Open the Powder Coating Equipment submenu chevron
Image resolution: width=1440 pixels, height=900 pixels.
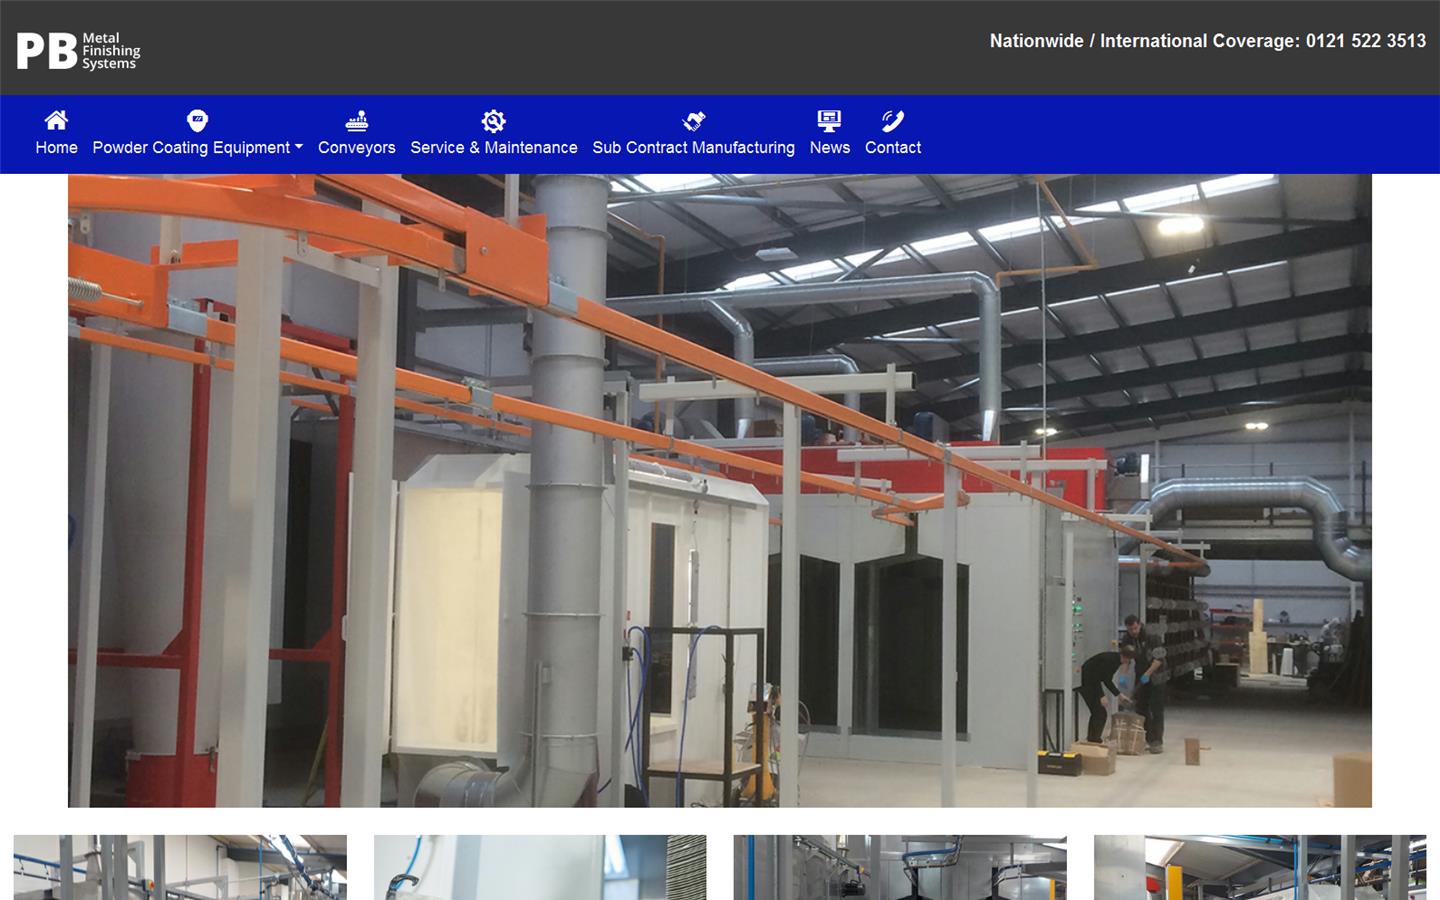[x=297, y=147]
